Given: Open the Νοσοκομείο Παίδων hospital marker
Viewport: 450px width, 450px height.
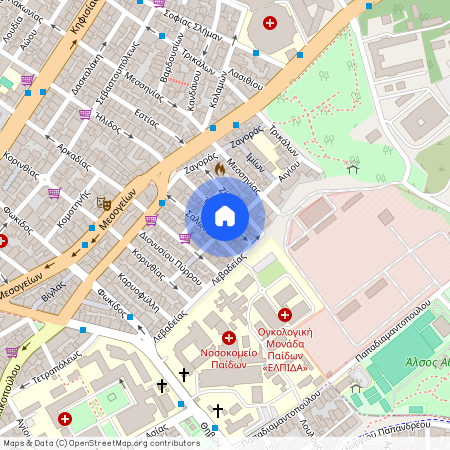Looking at the screenshot, I should tap(229, 338).
